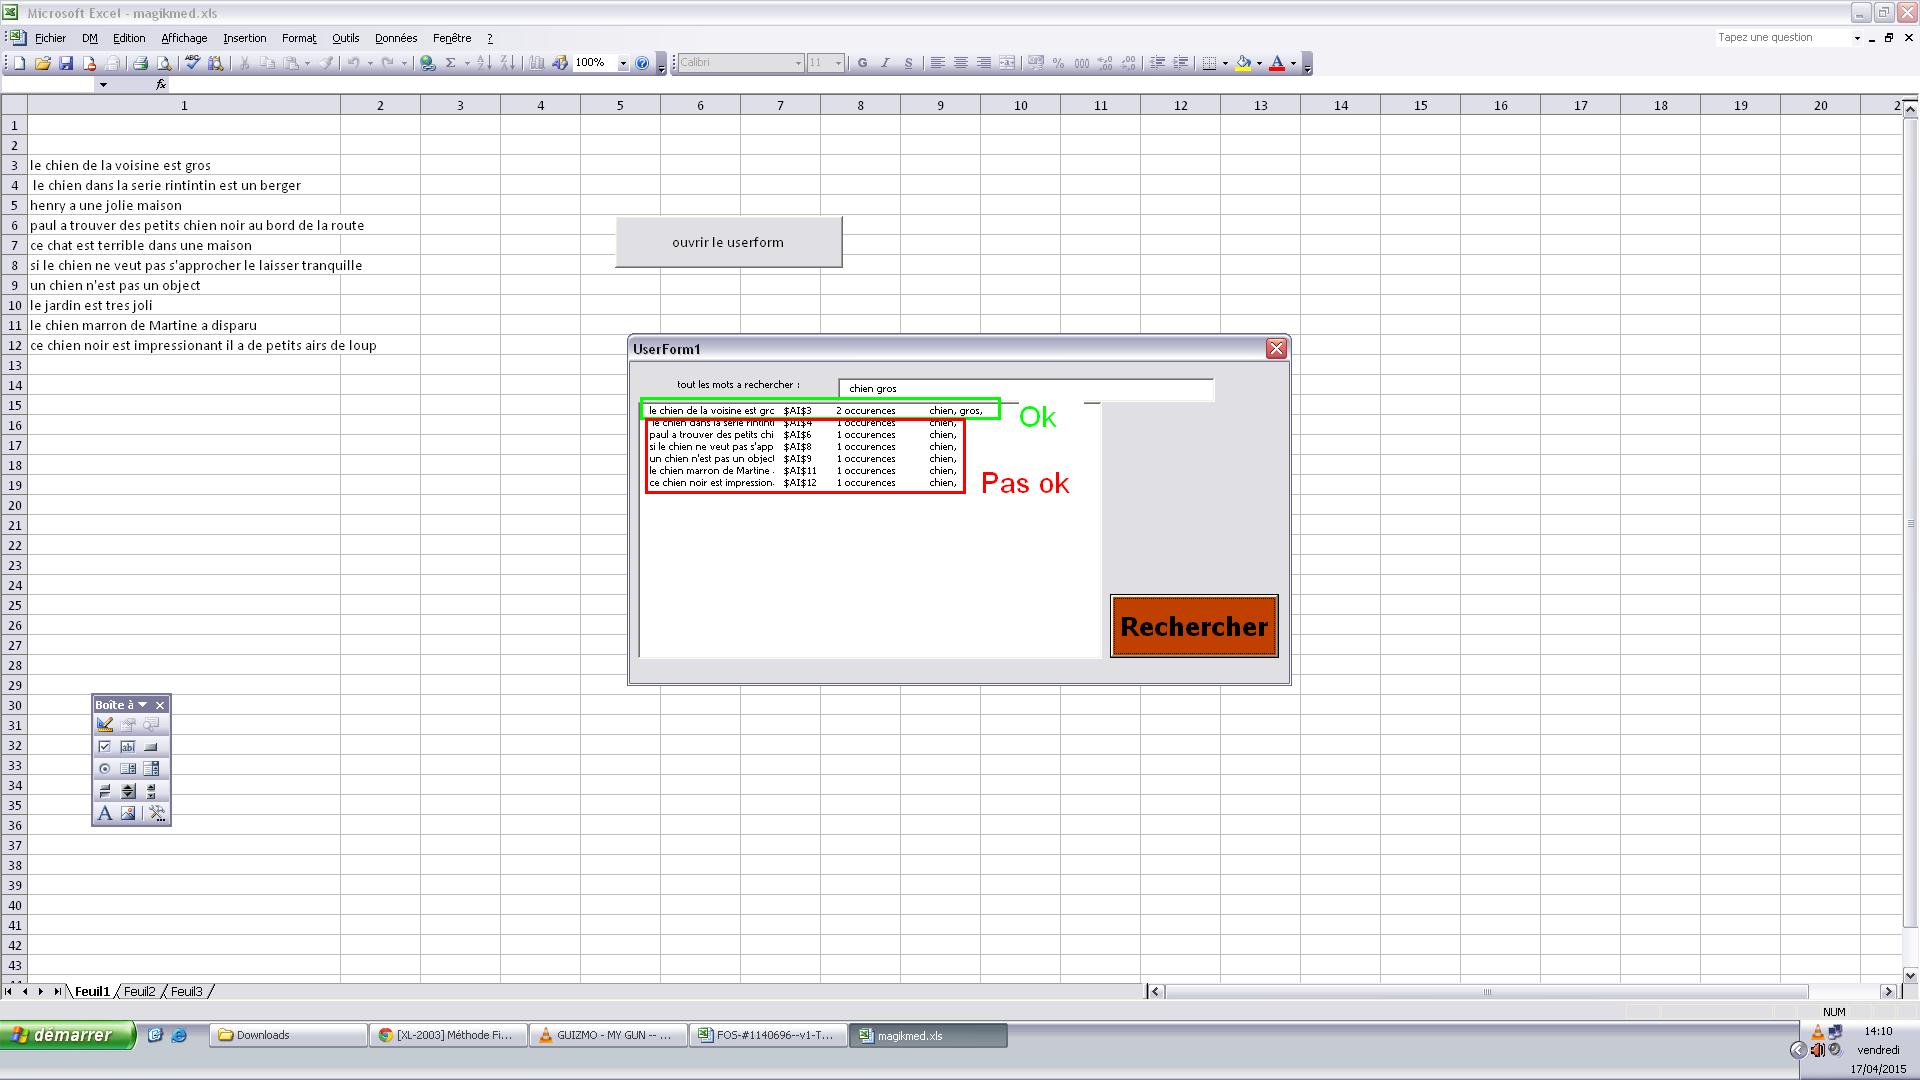Expand the Name Box dropdown arrow
The height and width of the screenshot is (1080, 1920).
pos(103,85)
